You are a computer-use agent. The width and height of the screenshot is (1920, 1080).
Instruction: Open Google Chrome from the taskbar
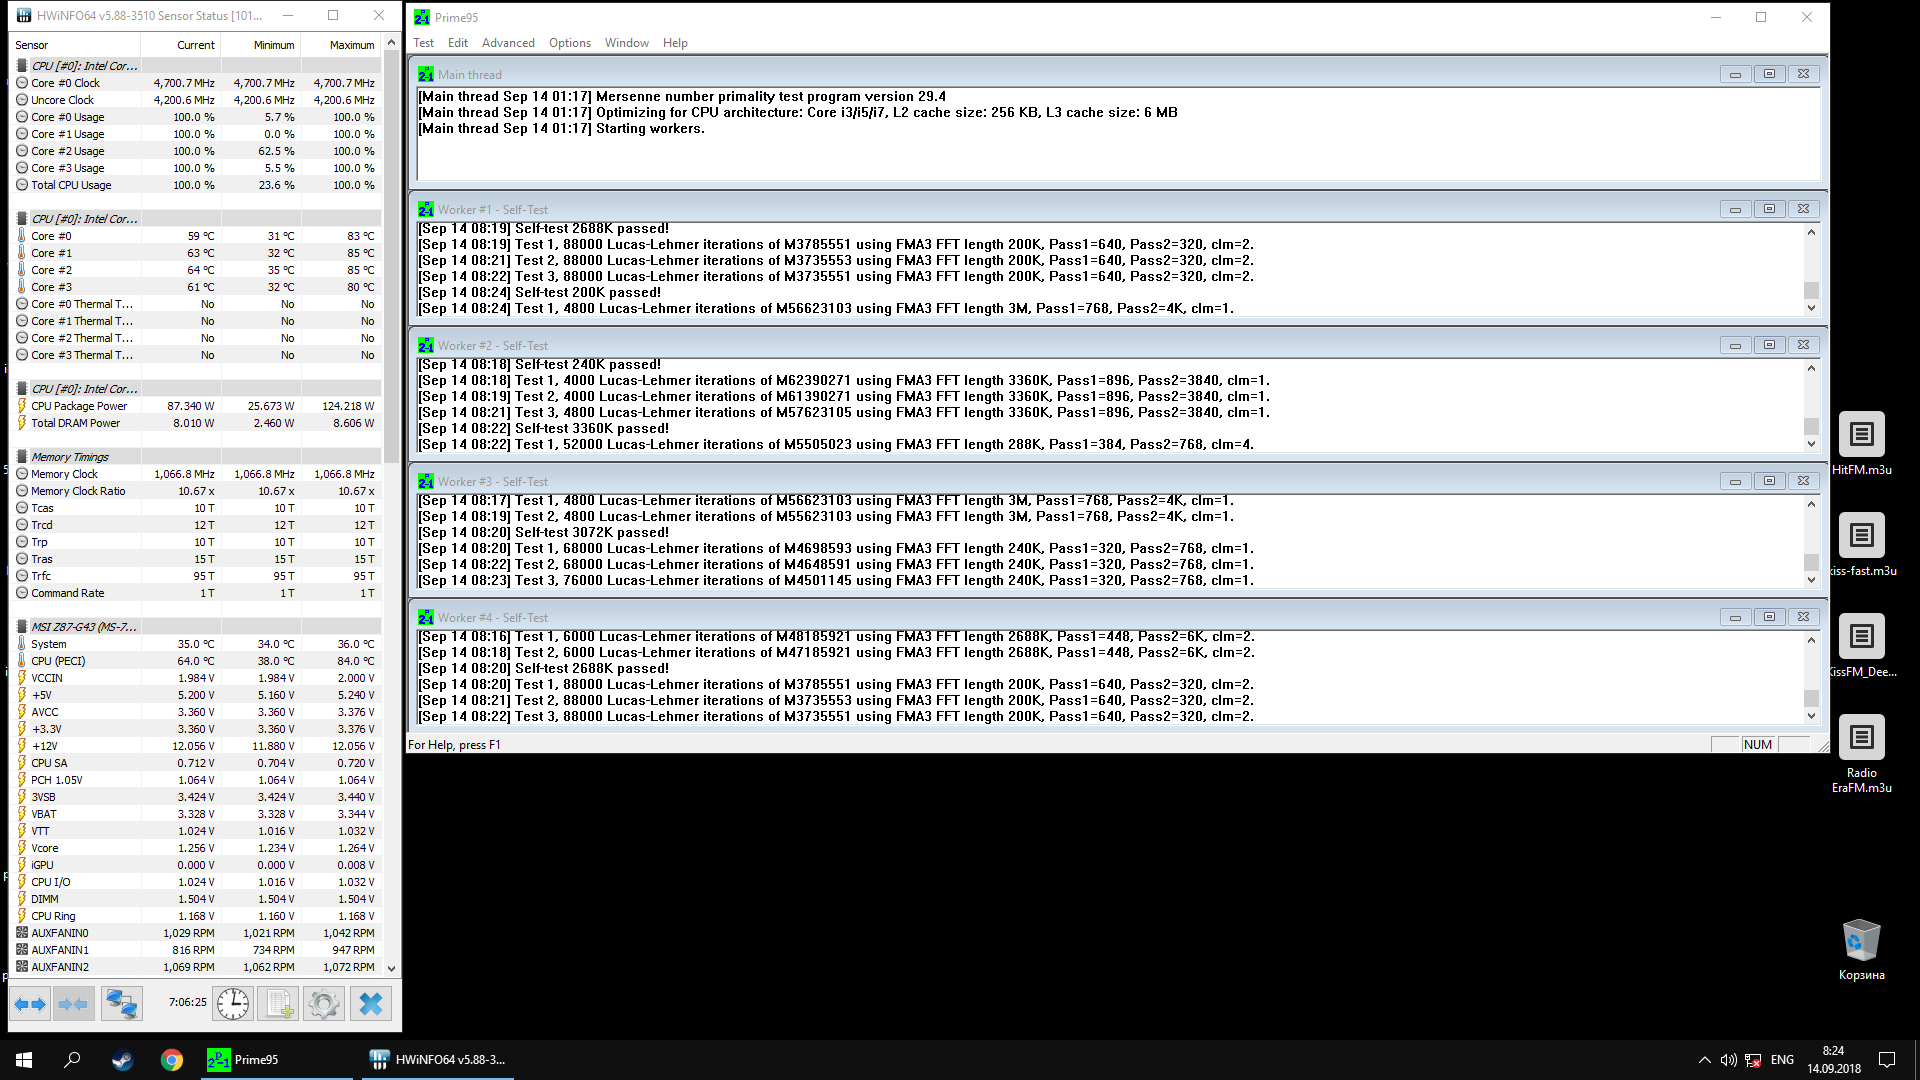point(172,1060)
